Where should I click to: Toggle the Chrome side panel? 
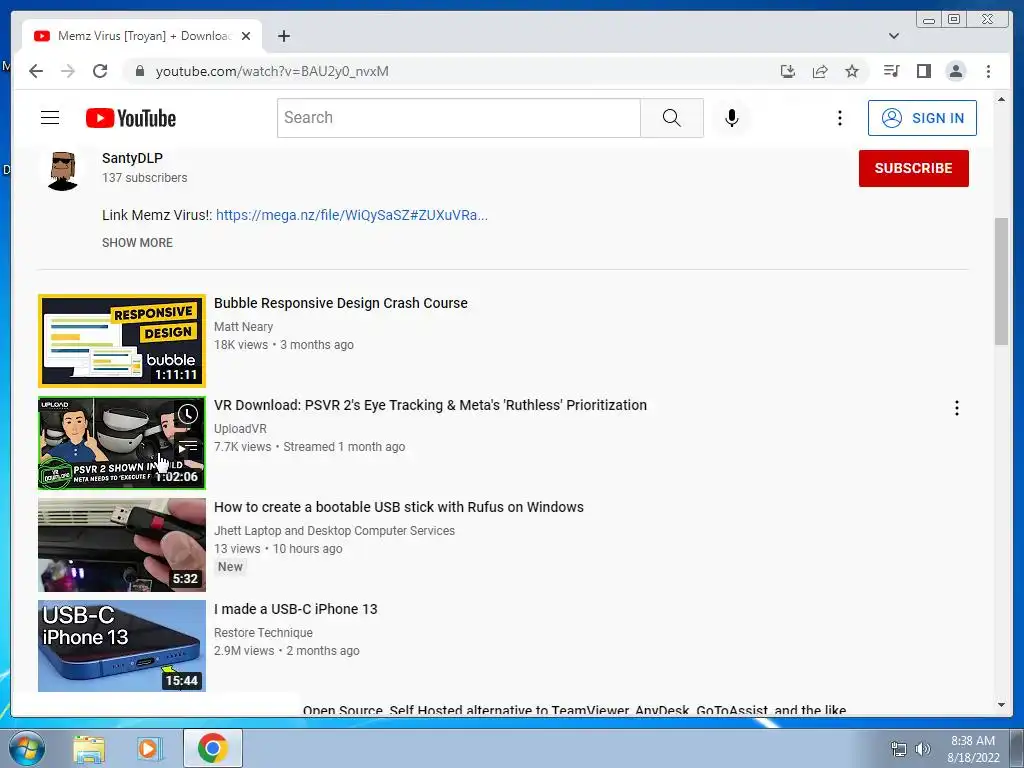[923, 71]
